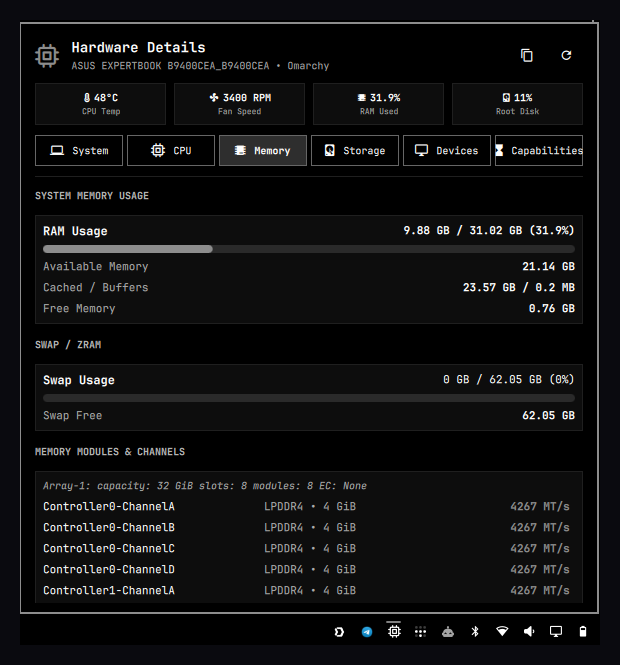Click the SWAP / ZRAM heading

[68, 345]
